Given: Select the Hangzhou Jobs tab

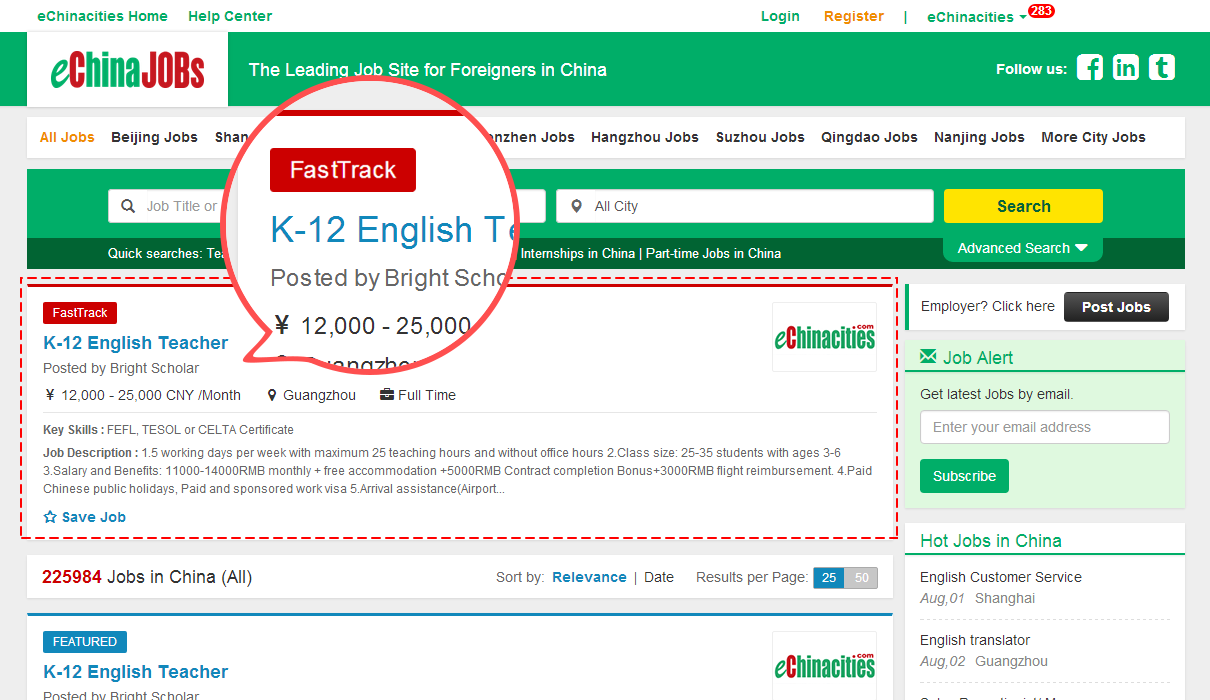Looking at the screenshot, I should click(x=644, y=137).
